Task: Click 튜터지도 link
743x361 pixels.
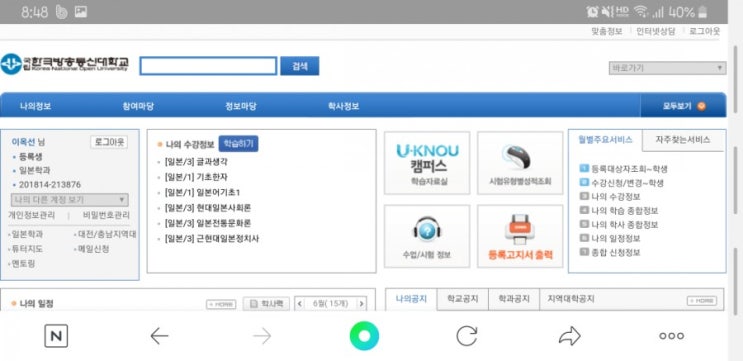Action: pos(27,249)
